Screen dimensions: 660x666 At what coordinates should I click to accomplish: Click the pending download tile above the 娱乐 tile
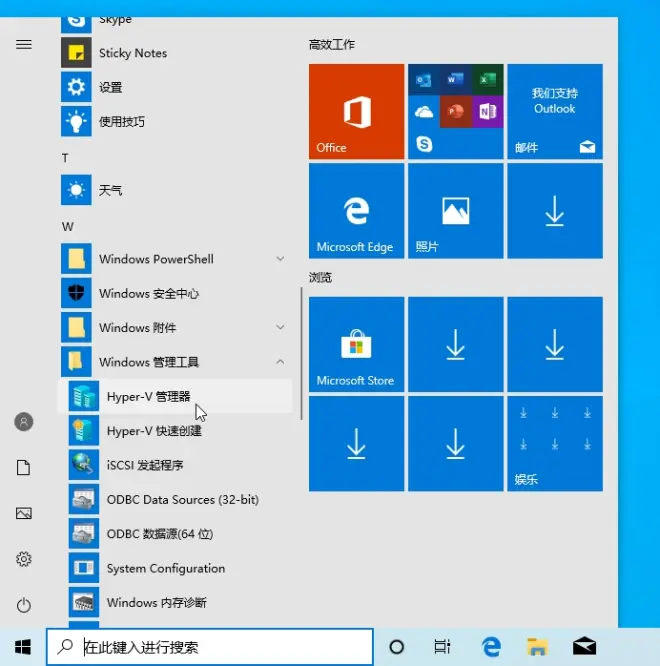(555, 344)
